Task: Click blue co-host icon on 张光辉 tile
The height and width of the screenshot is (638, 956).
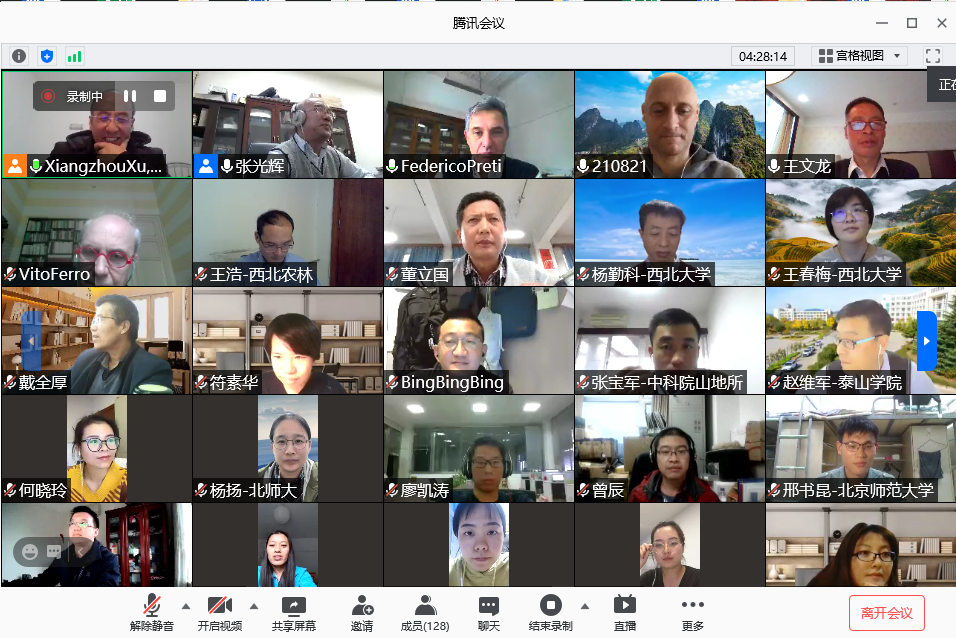Action: point(206,166)
